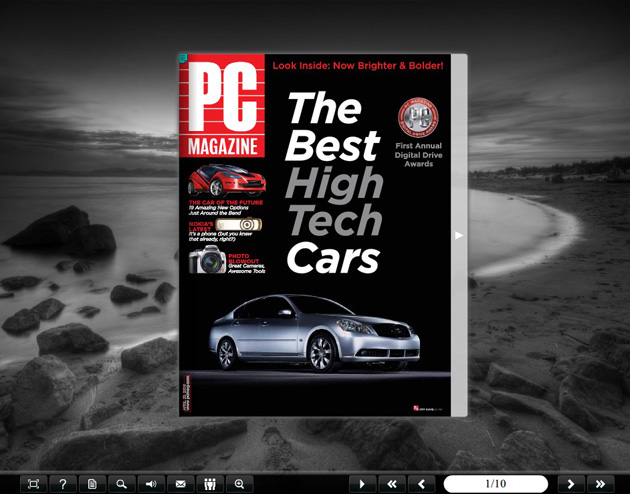The width and height of the screenshot is (630, 494).
Task: Jump to last page double arrow
Action: click(601, 484)
